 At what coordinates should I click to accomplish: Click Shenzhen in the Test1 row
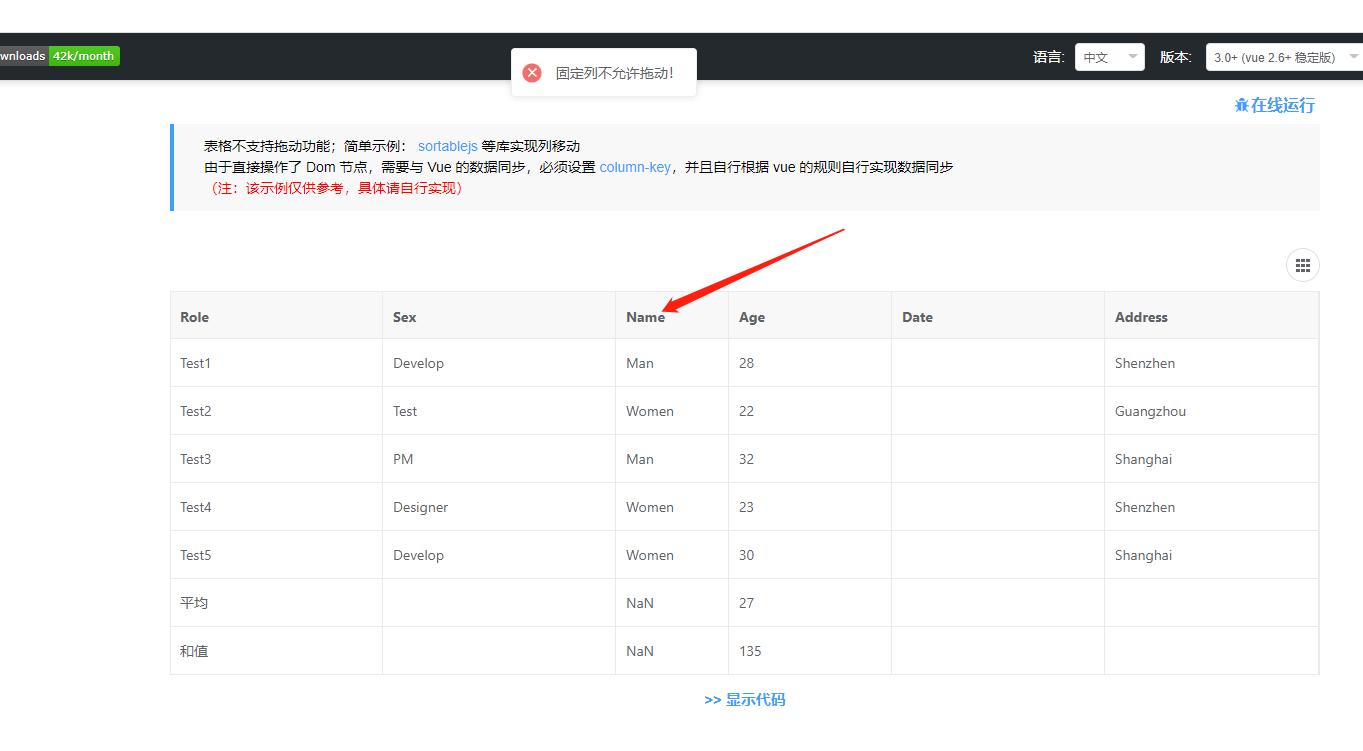(x=1211, y=363)
